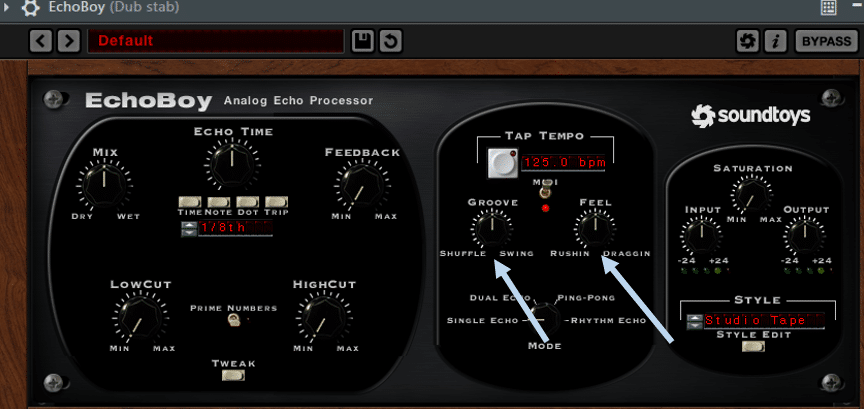Click the Saturation knob

point(751,193)
